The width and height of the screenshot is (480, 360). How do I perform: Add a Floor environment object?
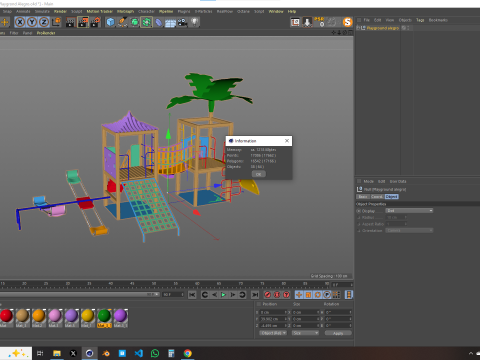point(170,22)
